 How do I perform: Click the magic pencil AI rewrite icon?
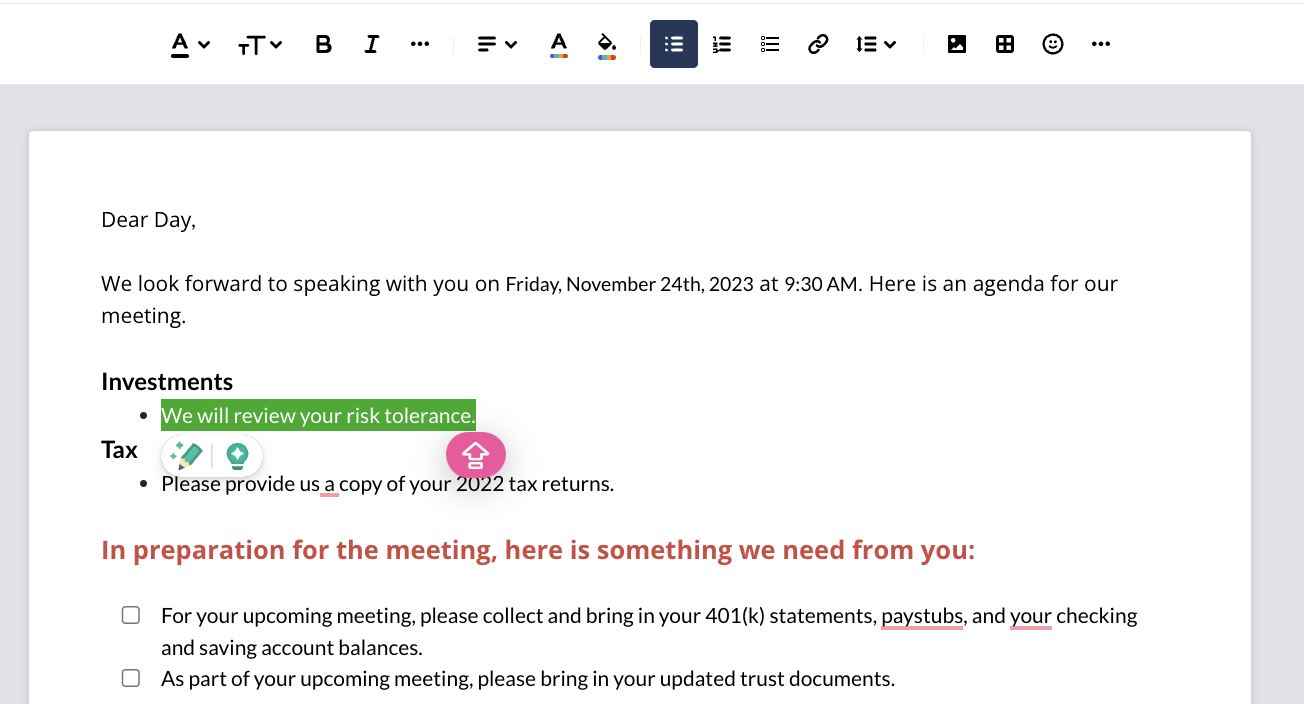click(x=187, y=456)
